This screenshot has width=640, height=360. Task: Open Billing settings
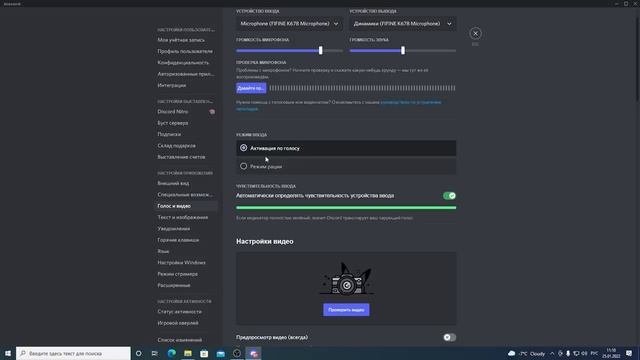coord(181,157)
